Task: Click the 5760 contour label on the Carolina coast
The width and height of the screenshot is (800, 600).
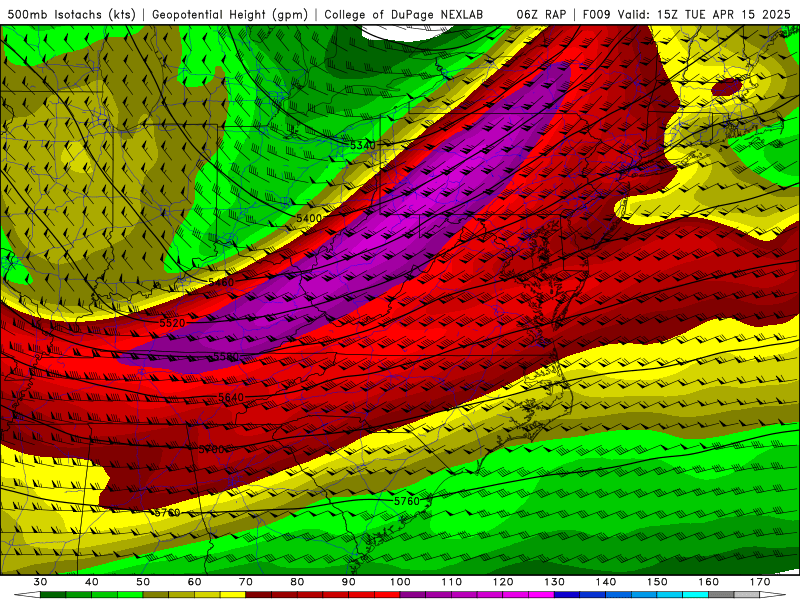Action: 407,501
